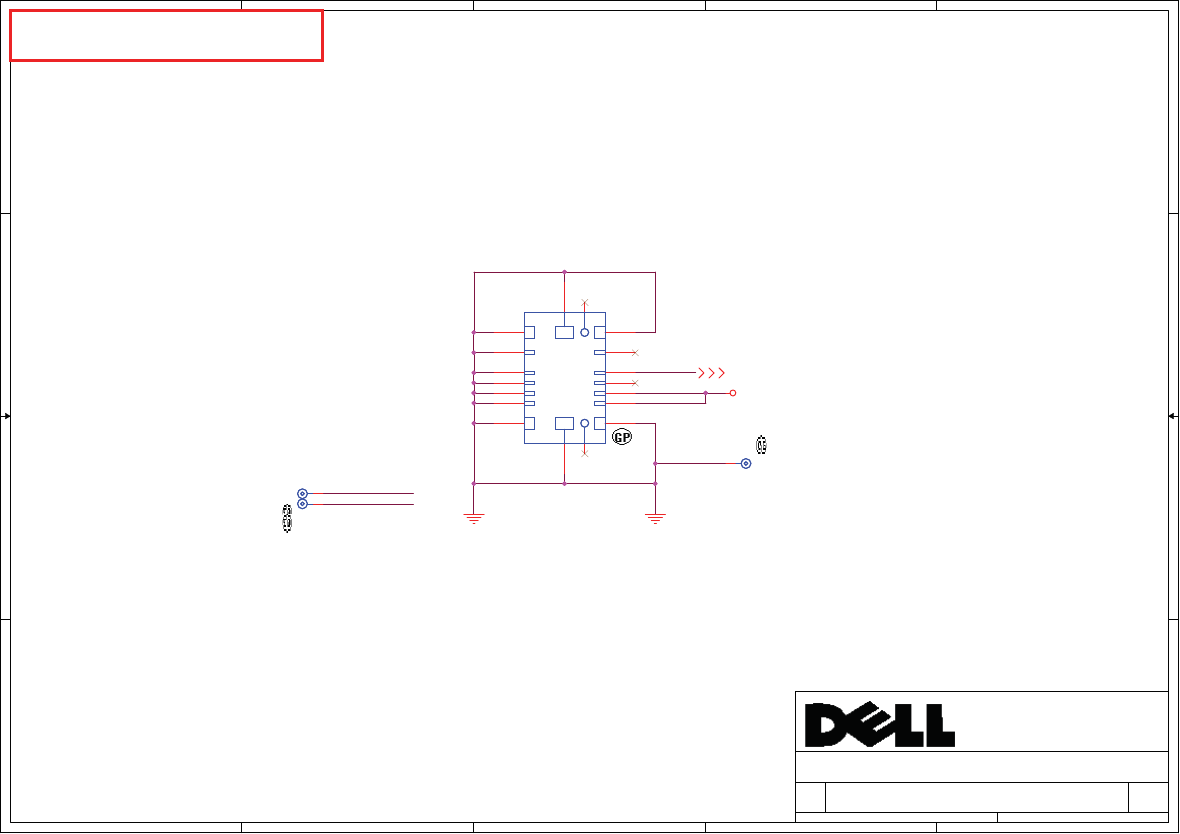Select the lower of two left test points
The width and height of the screenshot is (1180, 834).
(x=303, y=504)
